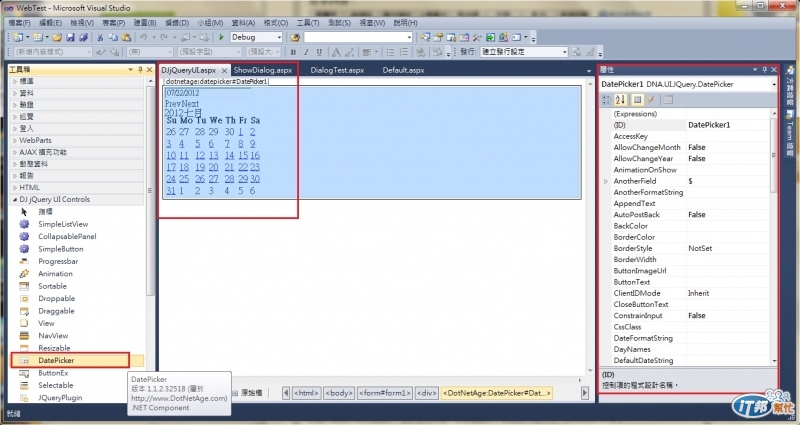Click the New Project toolbar icon
Screen dimensions: 800x425
[18, 37]
